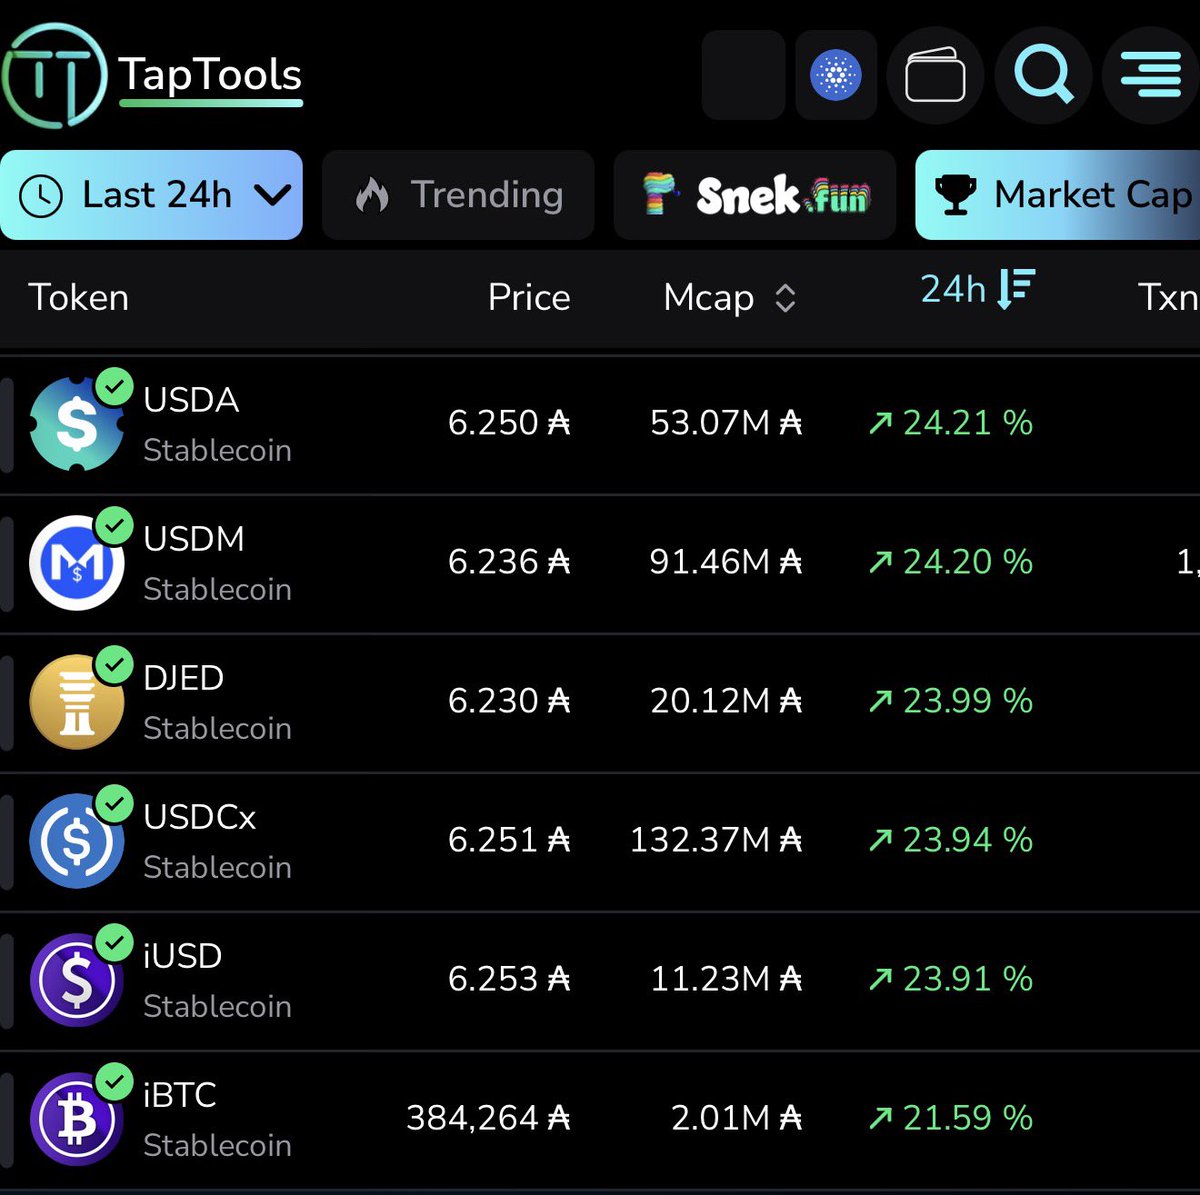Select the Trending tab

458,195
